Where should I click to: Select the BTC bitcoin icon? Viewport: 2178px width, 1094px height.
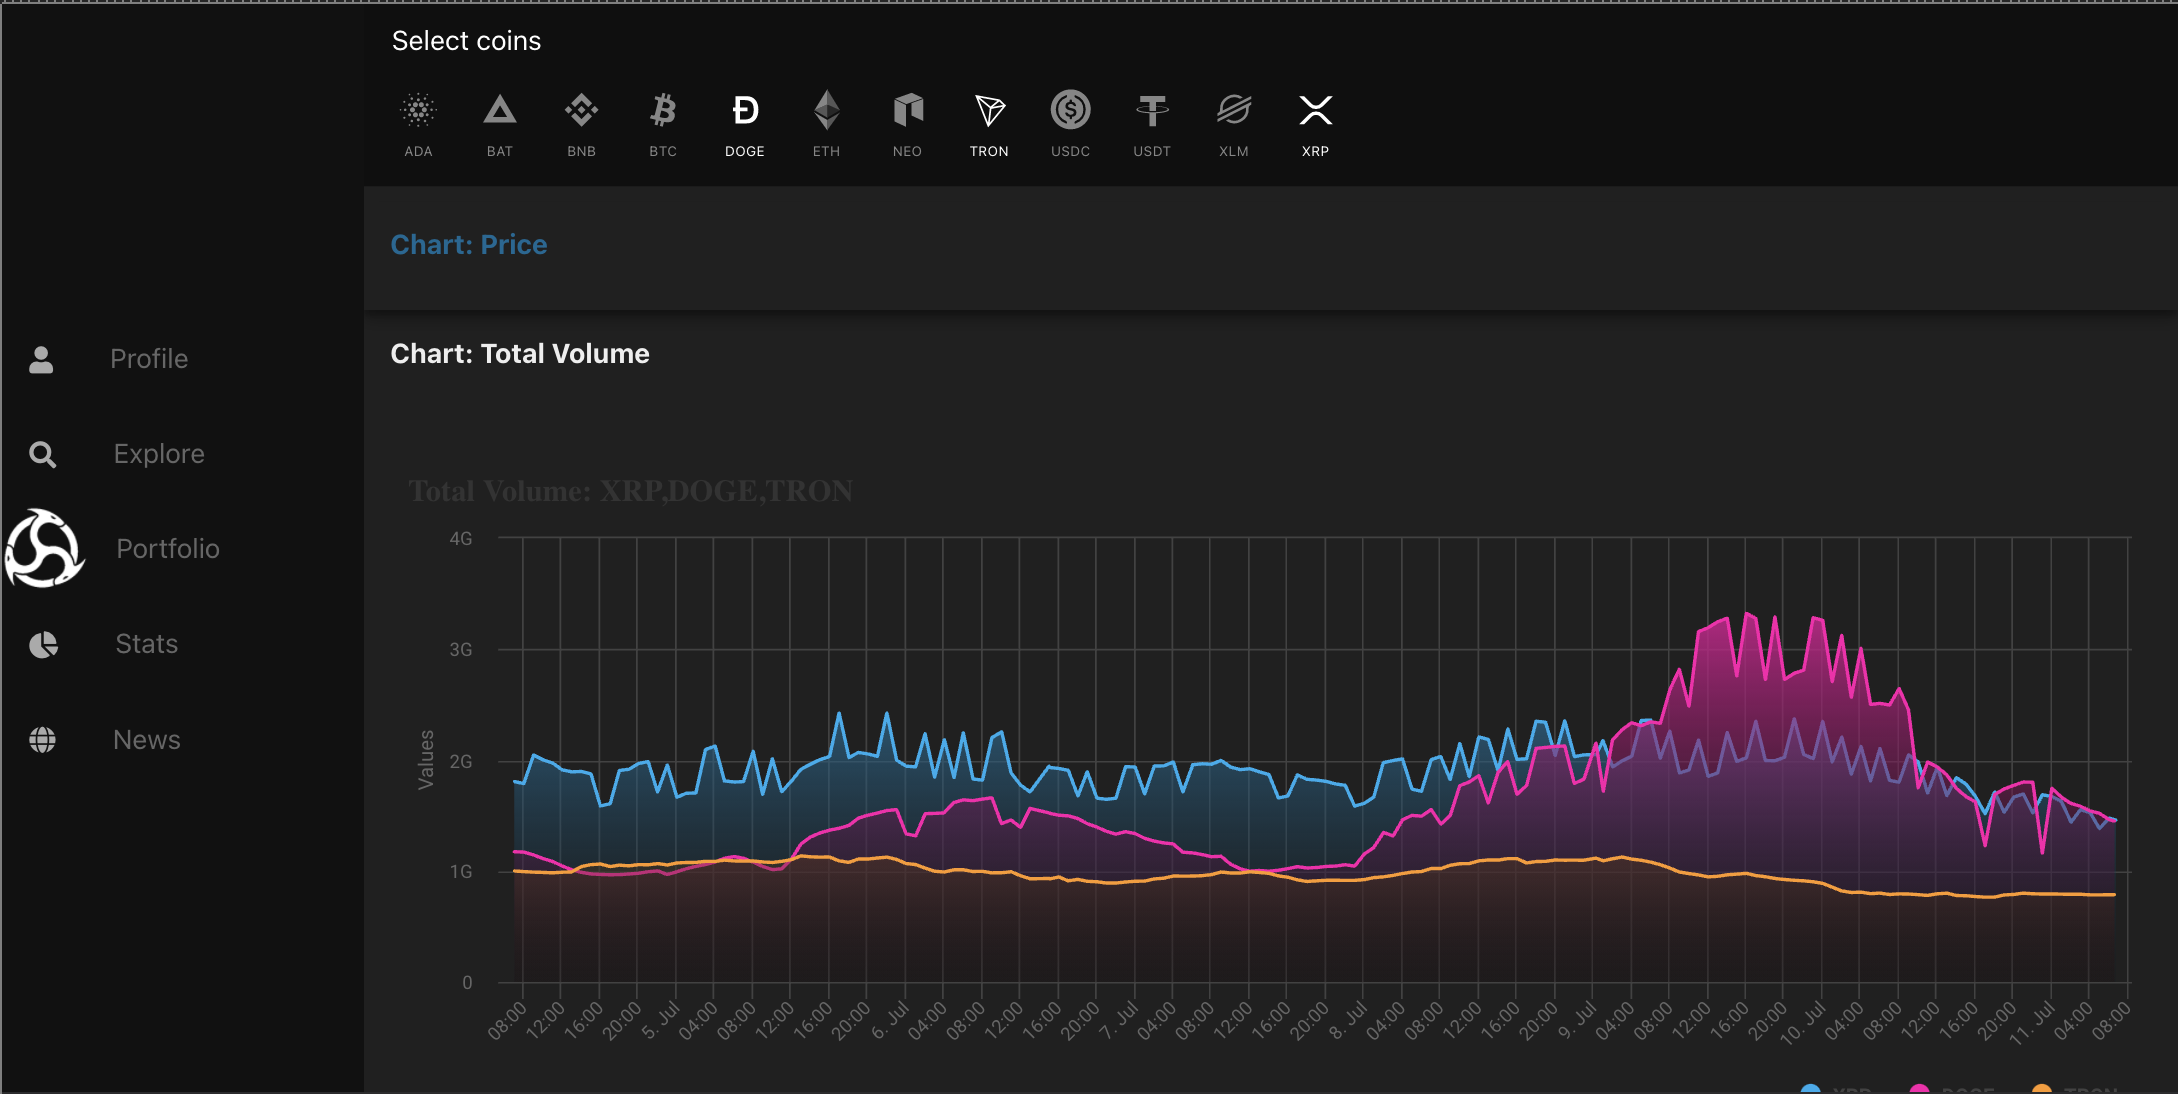click(x=663, y=110)
